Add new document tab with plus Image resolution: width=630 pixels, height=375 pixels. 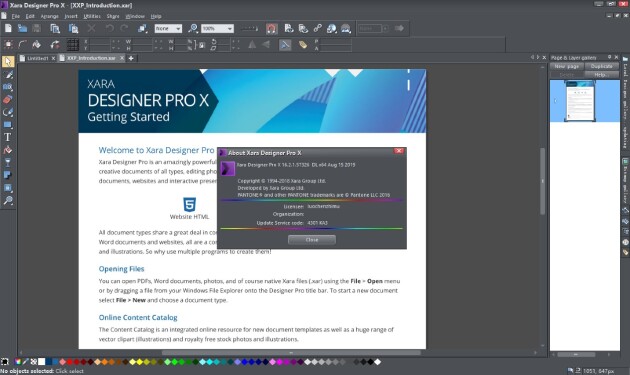(131, 58)
